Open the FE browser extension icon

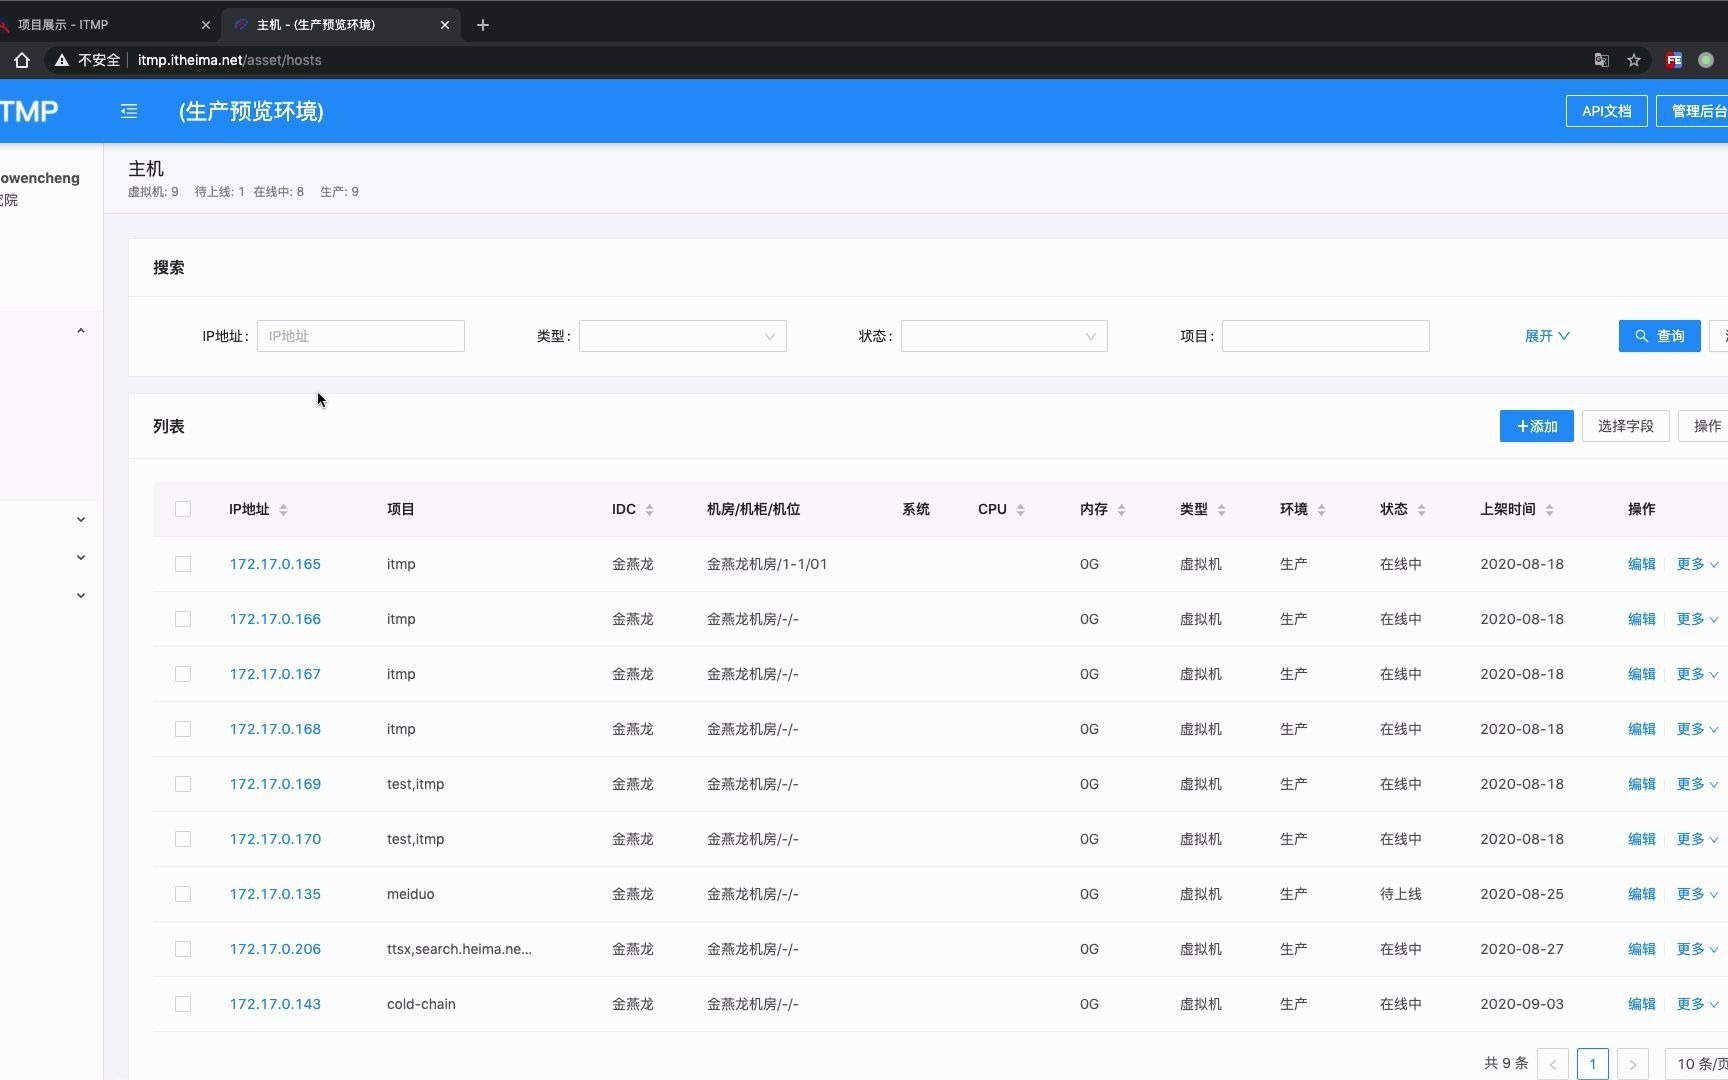(x=1674, y=60)
